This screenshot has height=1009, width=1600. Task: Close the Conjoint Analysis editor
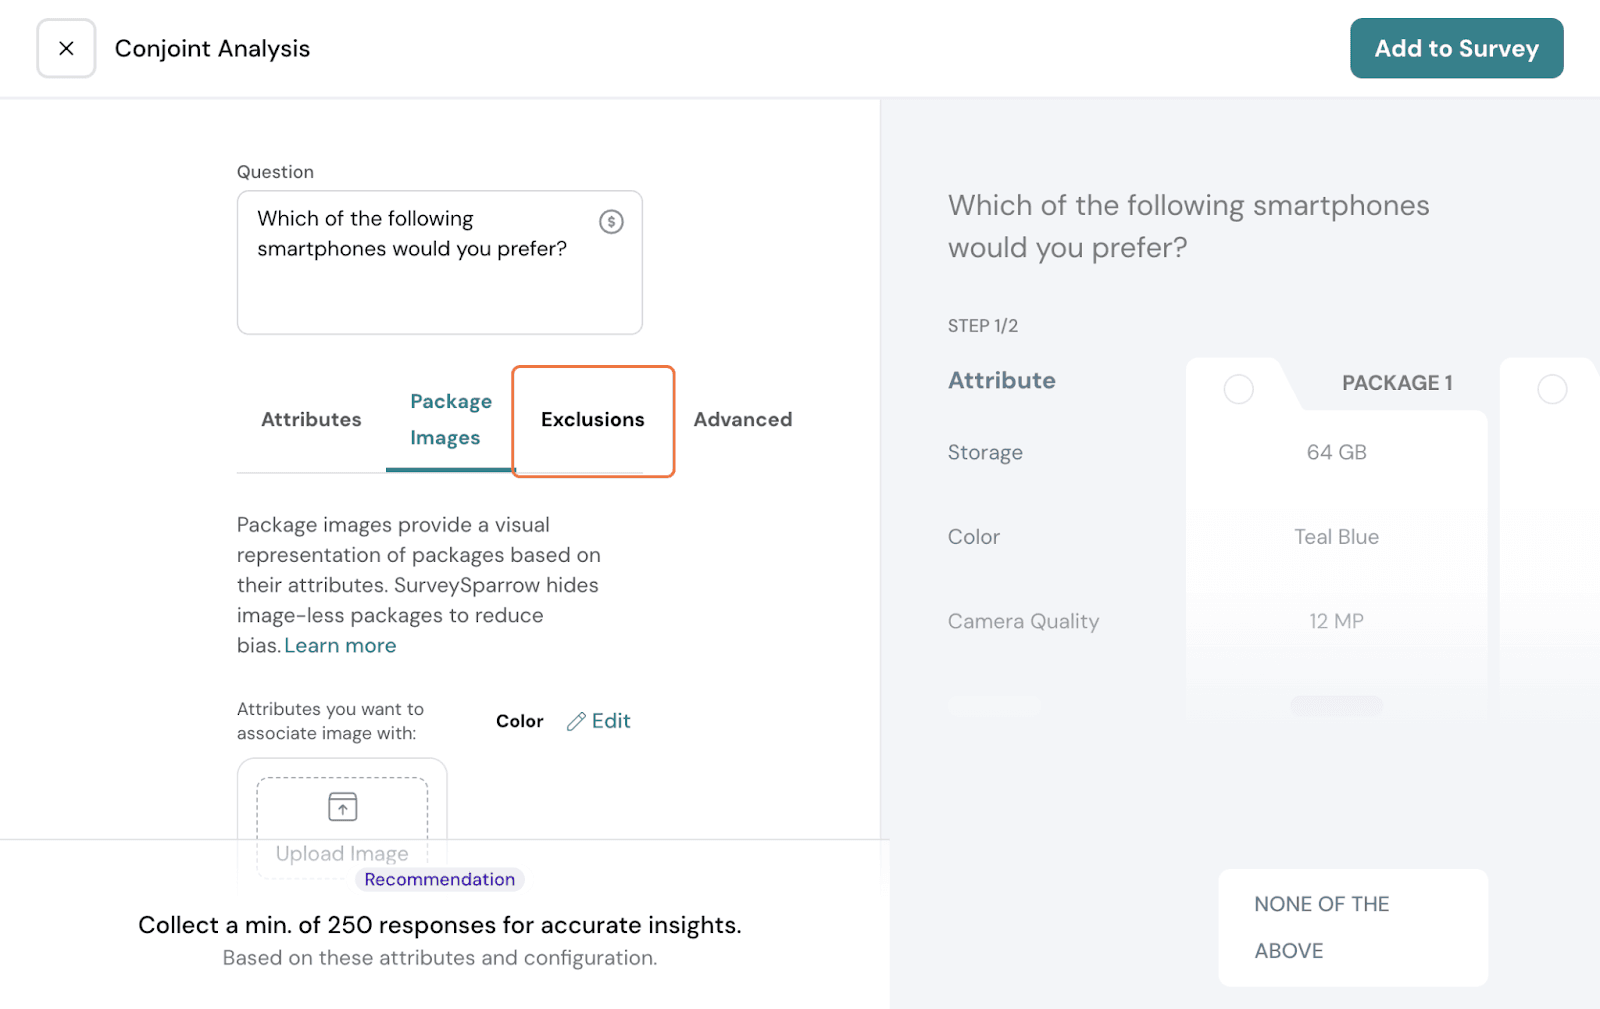(x=66, y=48)
